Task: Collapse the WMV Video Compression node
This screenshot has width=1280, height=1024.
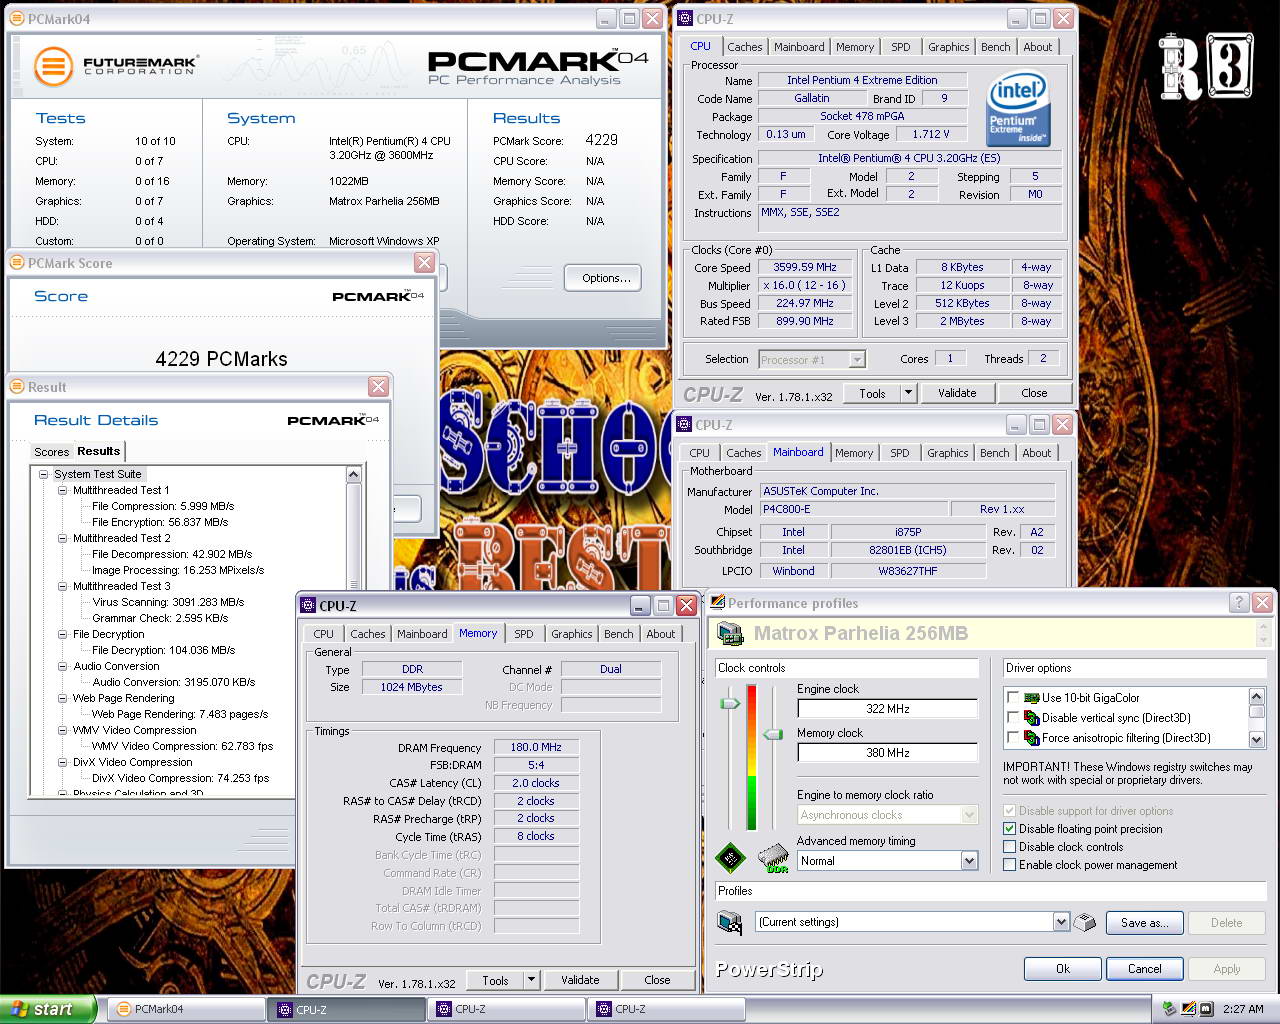Action: click(x=62, y=730)
